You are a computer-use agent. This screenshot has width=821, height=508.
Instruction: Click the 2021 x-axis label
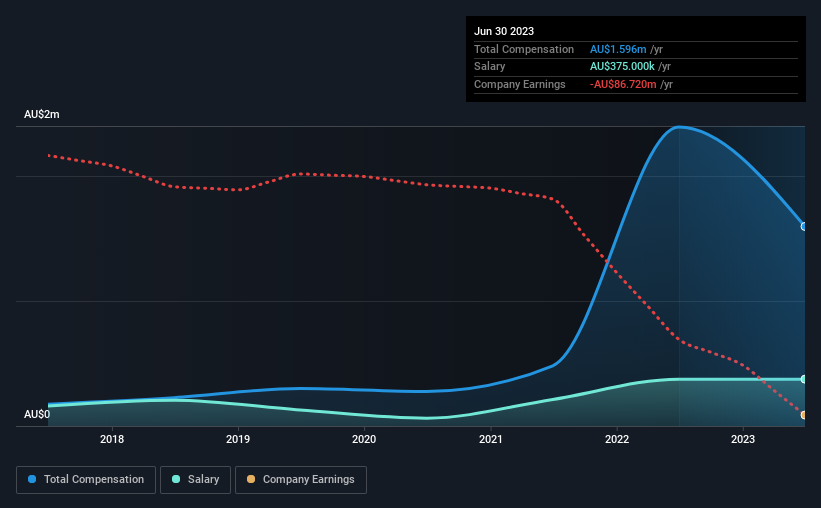(x=491, y=439)
